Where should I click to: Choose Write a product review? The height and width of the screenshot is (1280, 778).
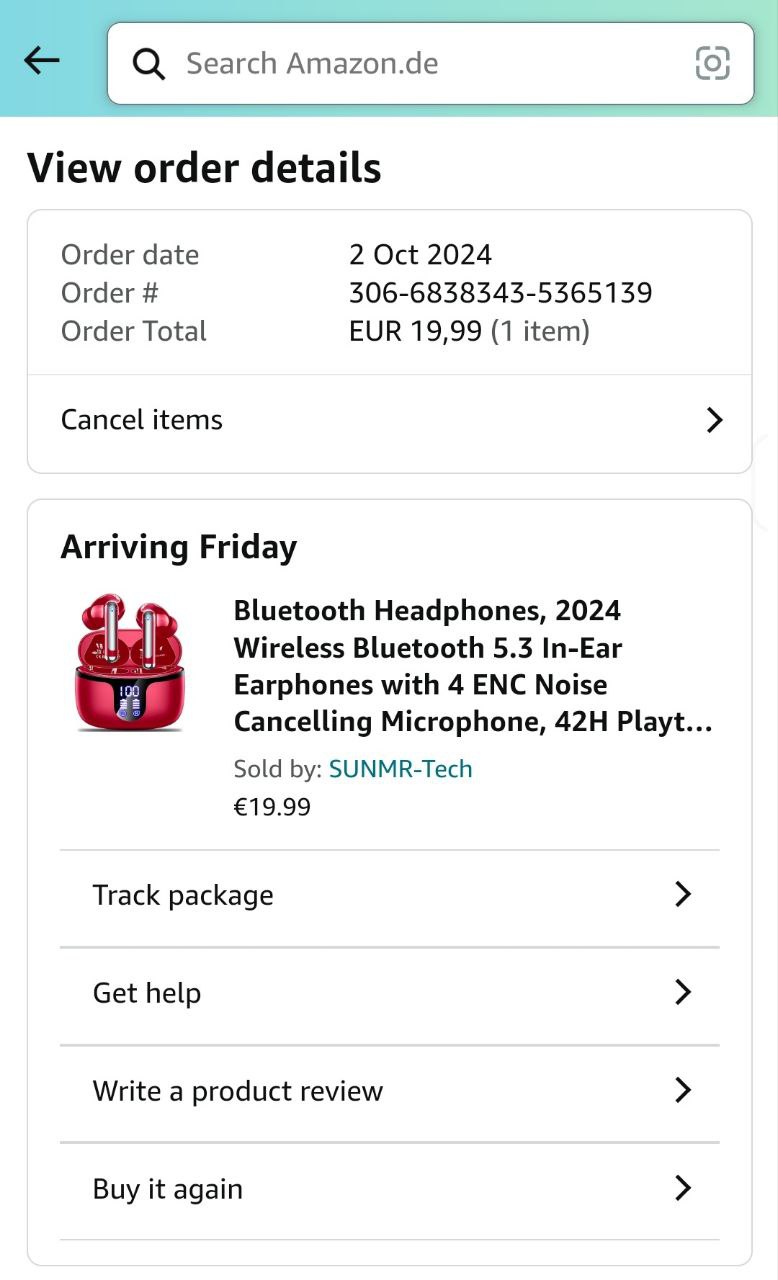pyautogui.click(x=238, y=1091)
